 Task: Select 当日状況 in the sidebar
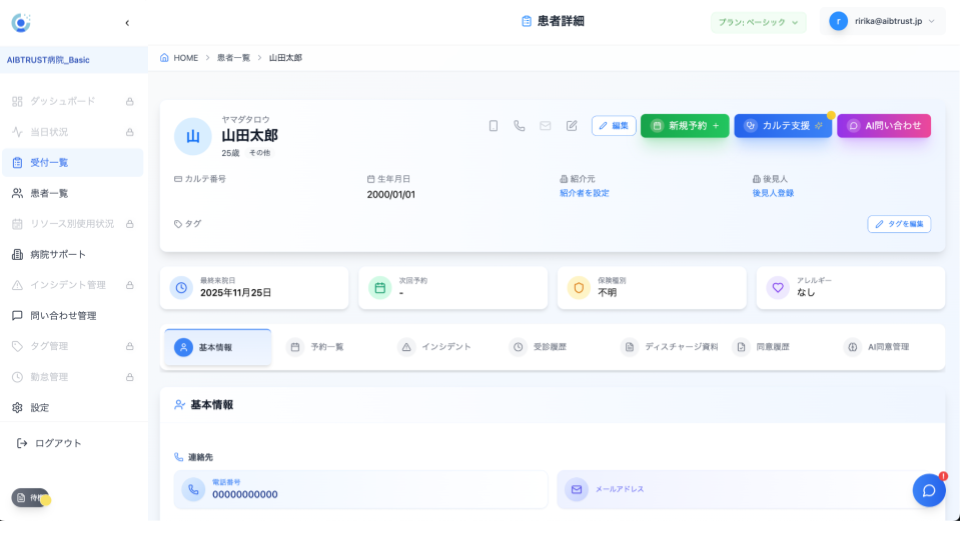[73, 132]
